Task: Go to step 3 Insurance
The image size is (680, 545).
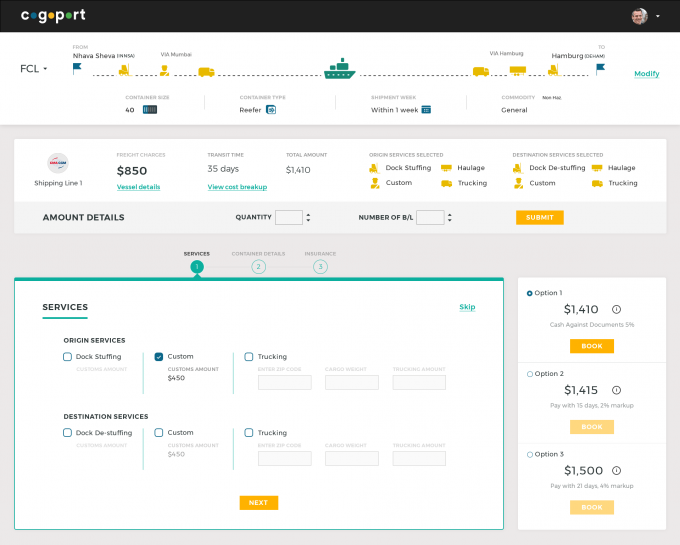Action: point(320,267)
